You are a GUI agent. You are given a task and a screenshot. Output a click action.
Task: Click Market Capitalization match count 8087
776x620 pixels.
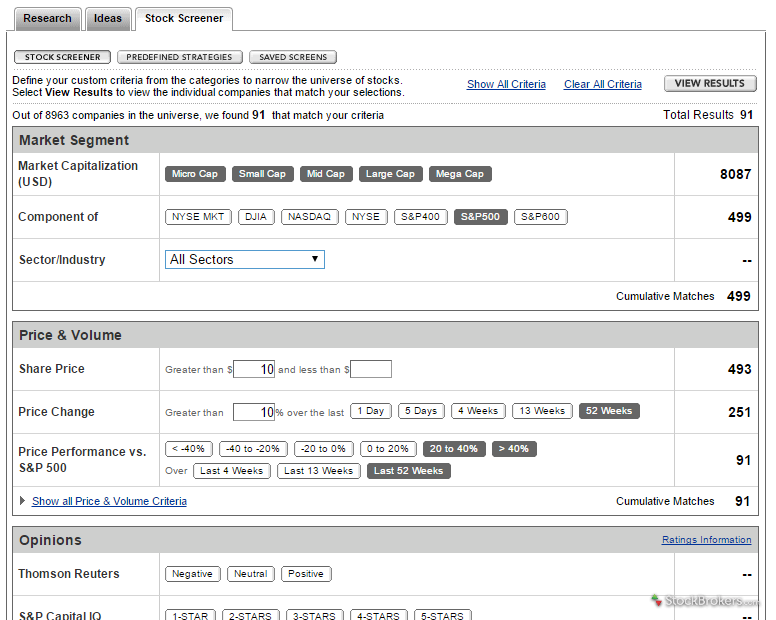pyautogui.click(x=735, y=174)
